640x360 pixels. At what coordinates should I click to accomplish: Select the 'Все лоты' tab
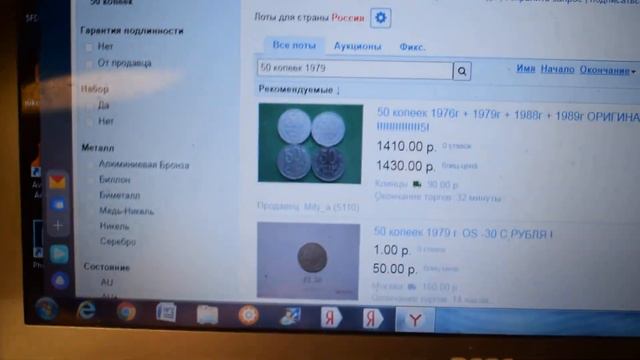(x=294, y=45)
